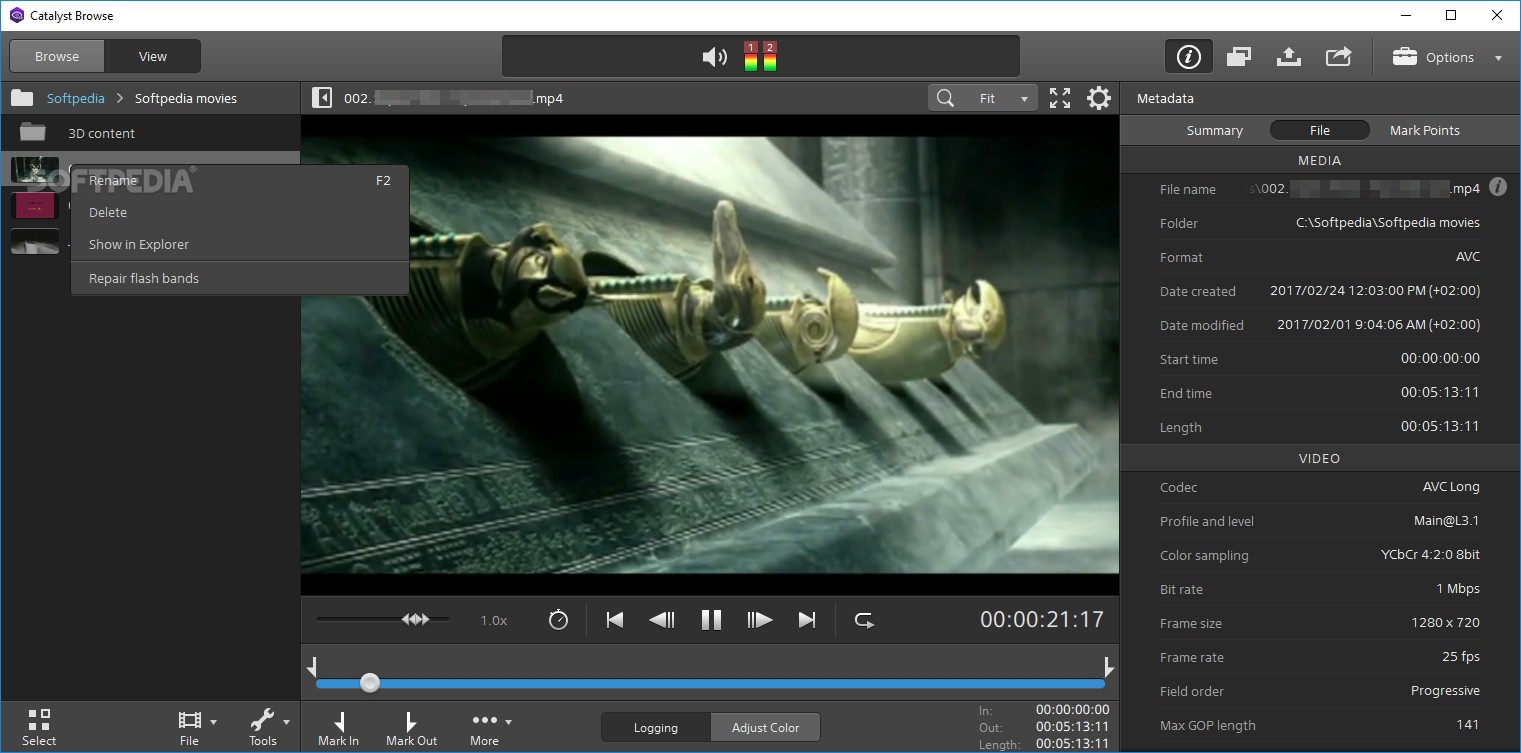Image resolution: width=1521 pixels, height=753 pixels.
Task: Click the root folder icon in breadcrumb
Action: coord(22,98)
